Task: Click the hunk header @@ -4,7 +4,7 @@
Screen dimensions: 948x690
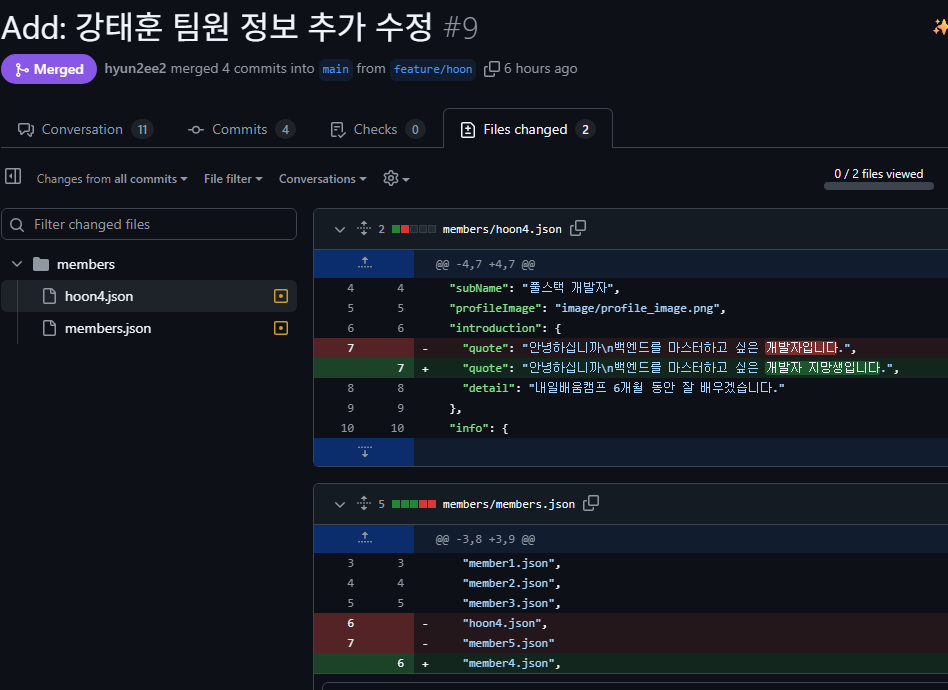Action: 485,264
